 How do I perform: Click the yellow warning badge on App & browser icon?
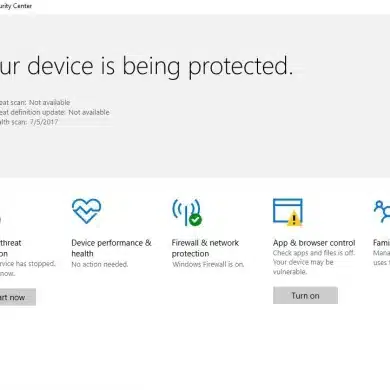point(294,219)
